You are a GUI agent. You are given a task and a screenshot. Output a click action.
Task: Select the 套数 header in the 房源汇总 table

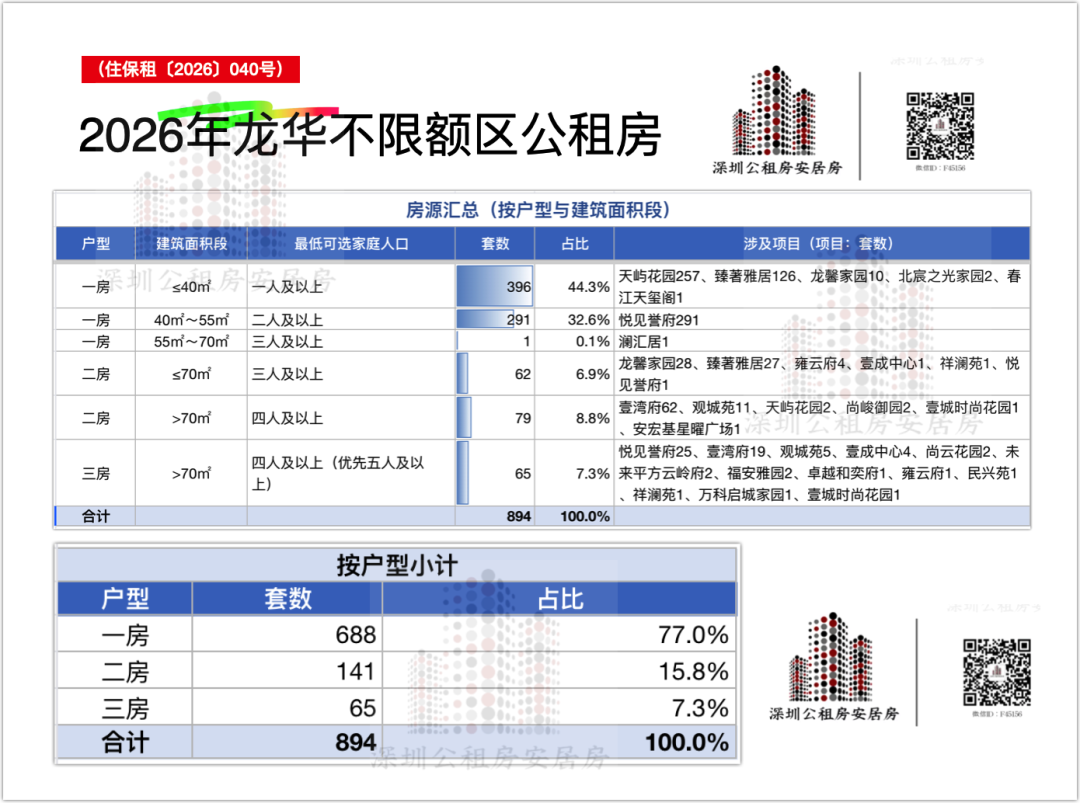coord(495,244)
